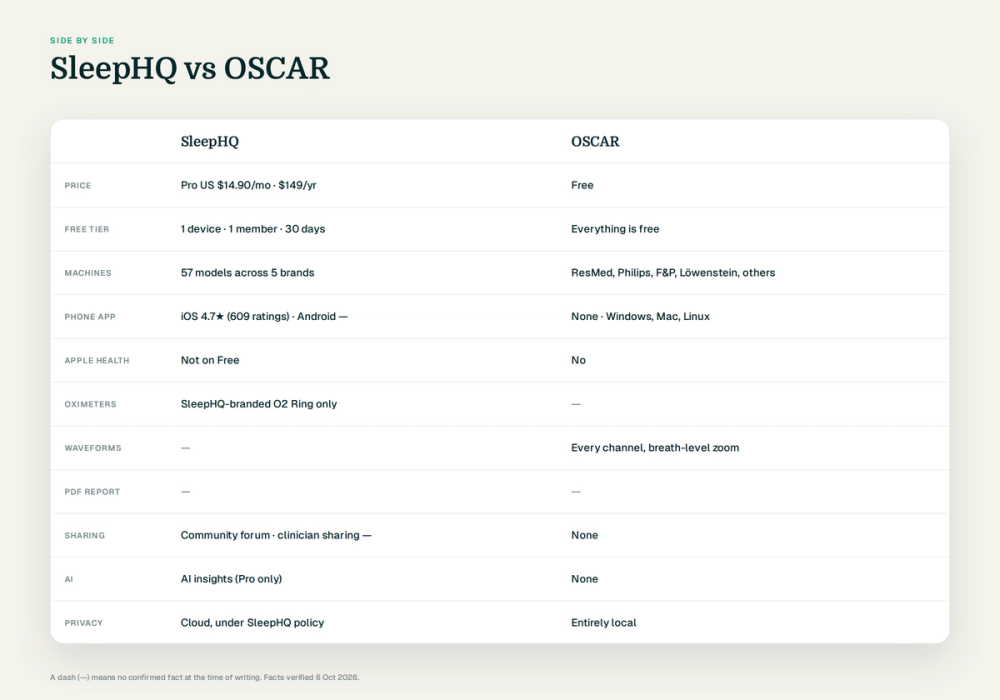Select 'Community forum · clinician sharing —' cell
This screenshot has width=1000, height=700.
(276, 536)
